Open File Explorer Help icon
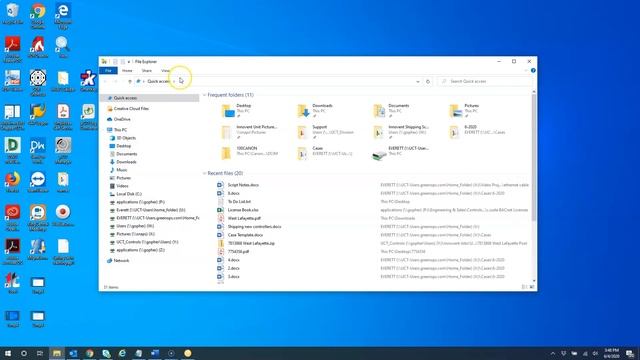This screenshot has height=360, width=640. [x=533, y=71]
